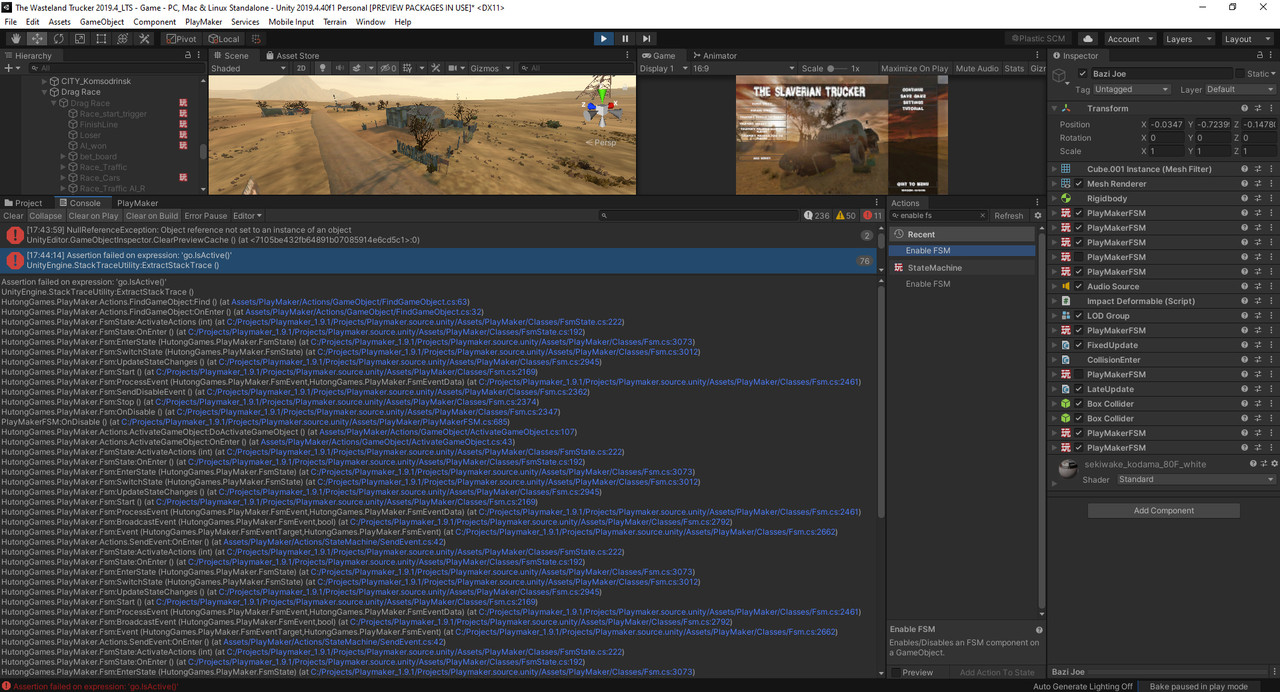Open Shaded draw mode dropdown
This screenshot has width=1280, height=692.
coord(248,68)
